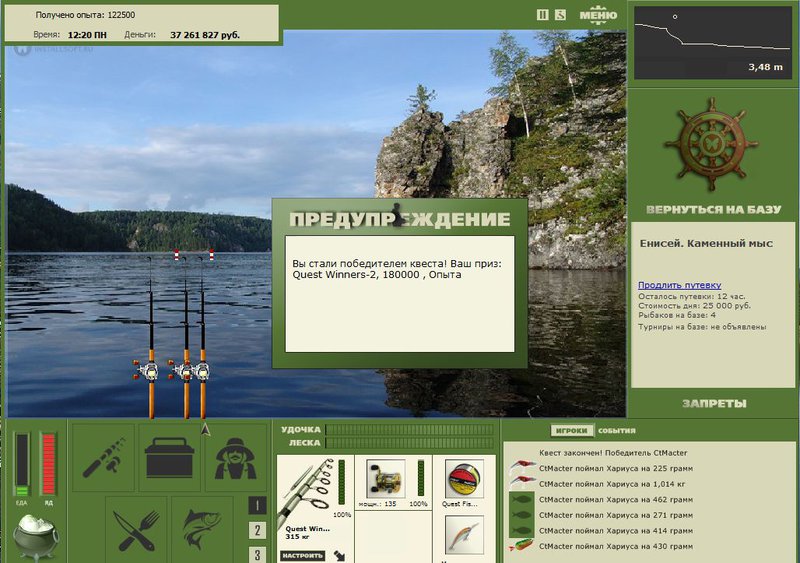Screen dimensions: 800x563
Task: Click the depth profile chart showing 3,48 m
Action: [712, 42]
